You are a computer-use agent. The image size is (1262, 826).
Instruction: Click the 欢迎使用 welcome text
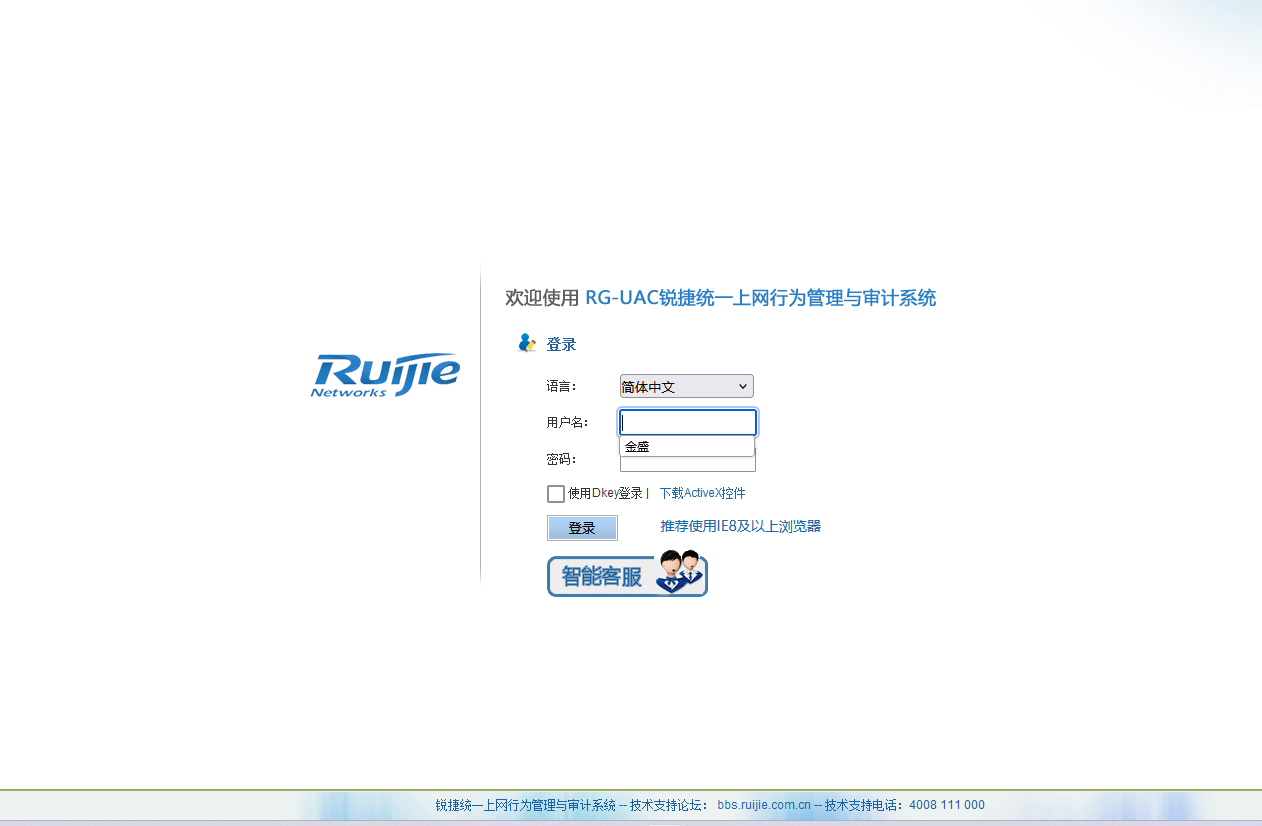click(542, 298)
